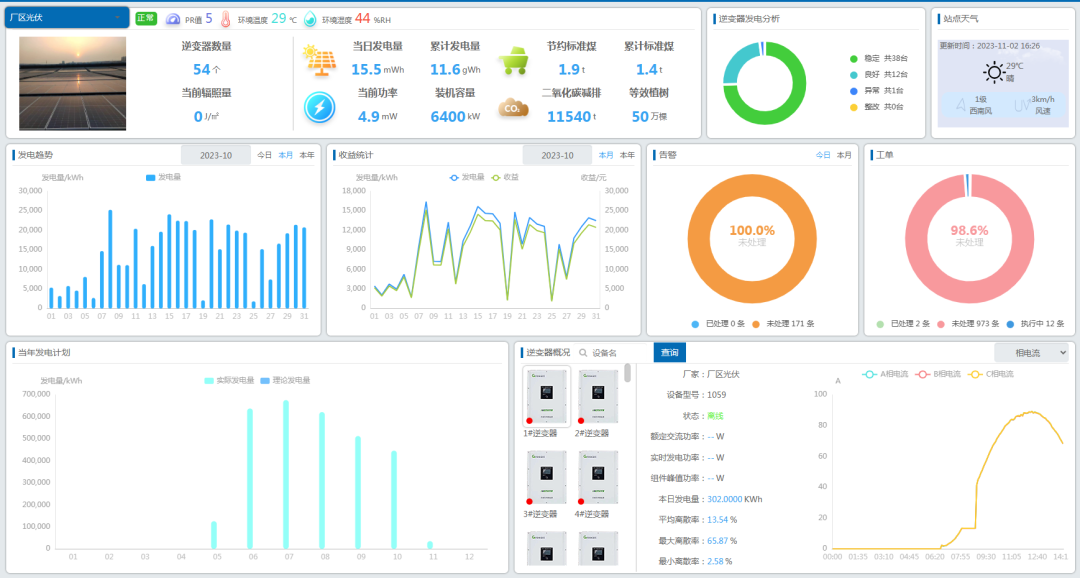Toggle 理论发电量 legend in yearly plan
Viewport: 1080px width, 578px height.
click(x=285, y=380)
